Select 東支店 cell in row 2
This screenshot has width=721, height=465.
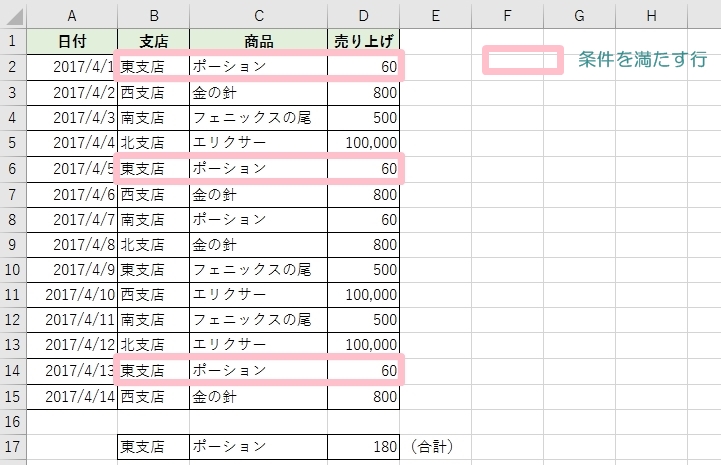click(x=154, y=67)
